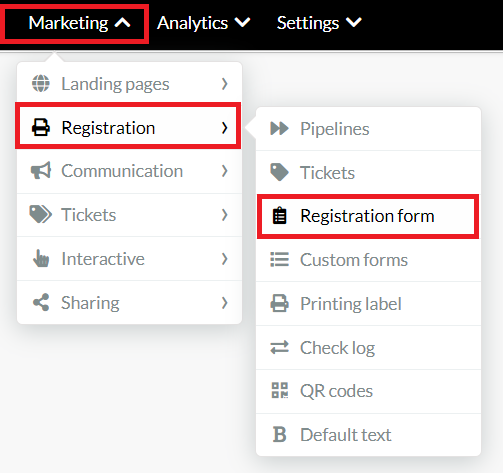
Task: Click the megaphone icon for Communication
Action: (x=41, y=171)
